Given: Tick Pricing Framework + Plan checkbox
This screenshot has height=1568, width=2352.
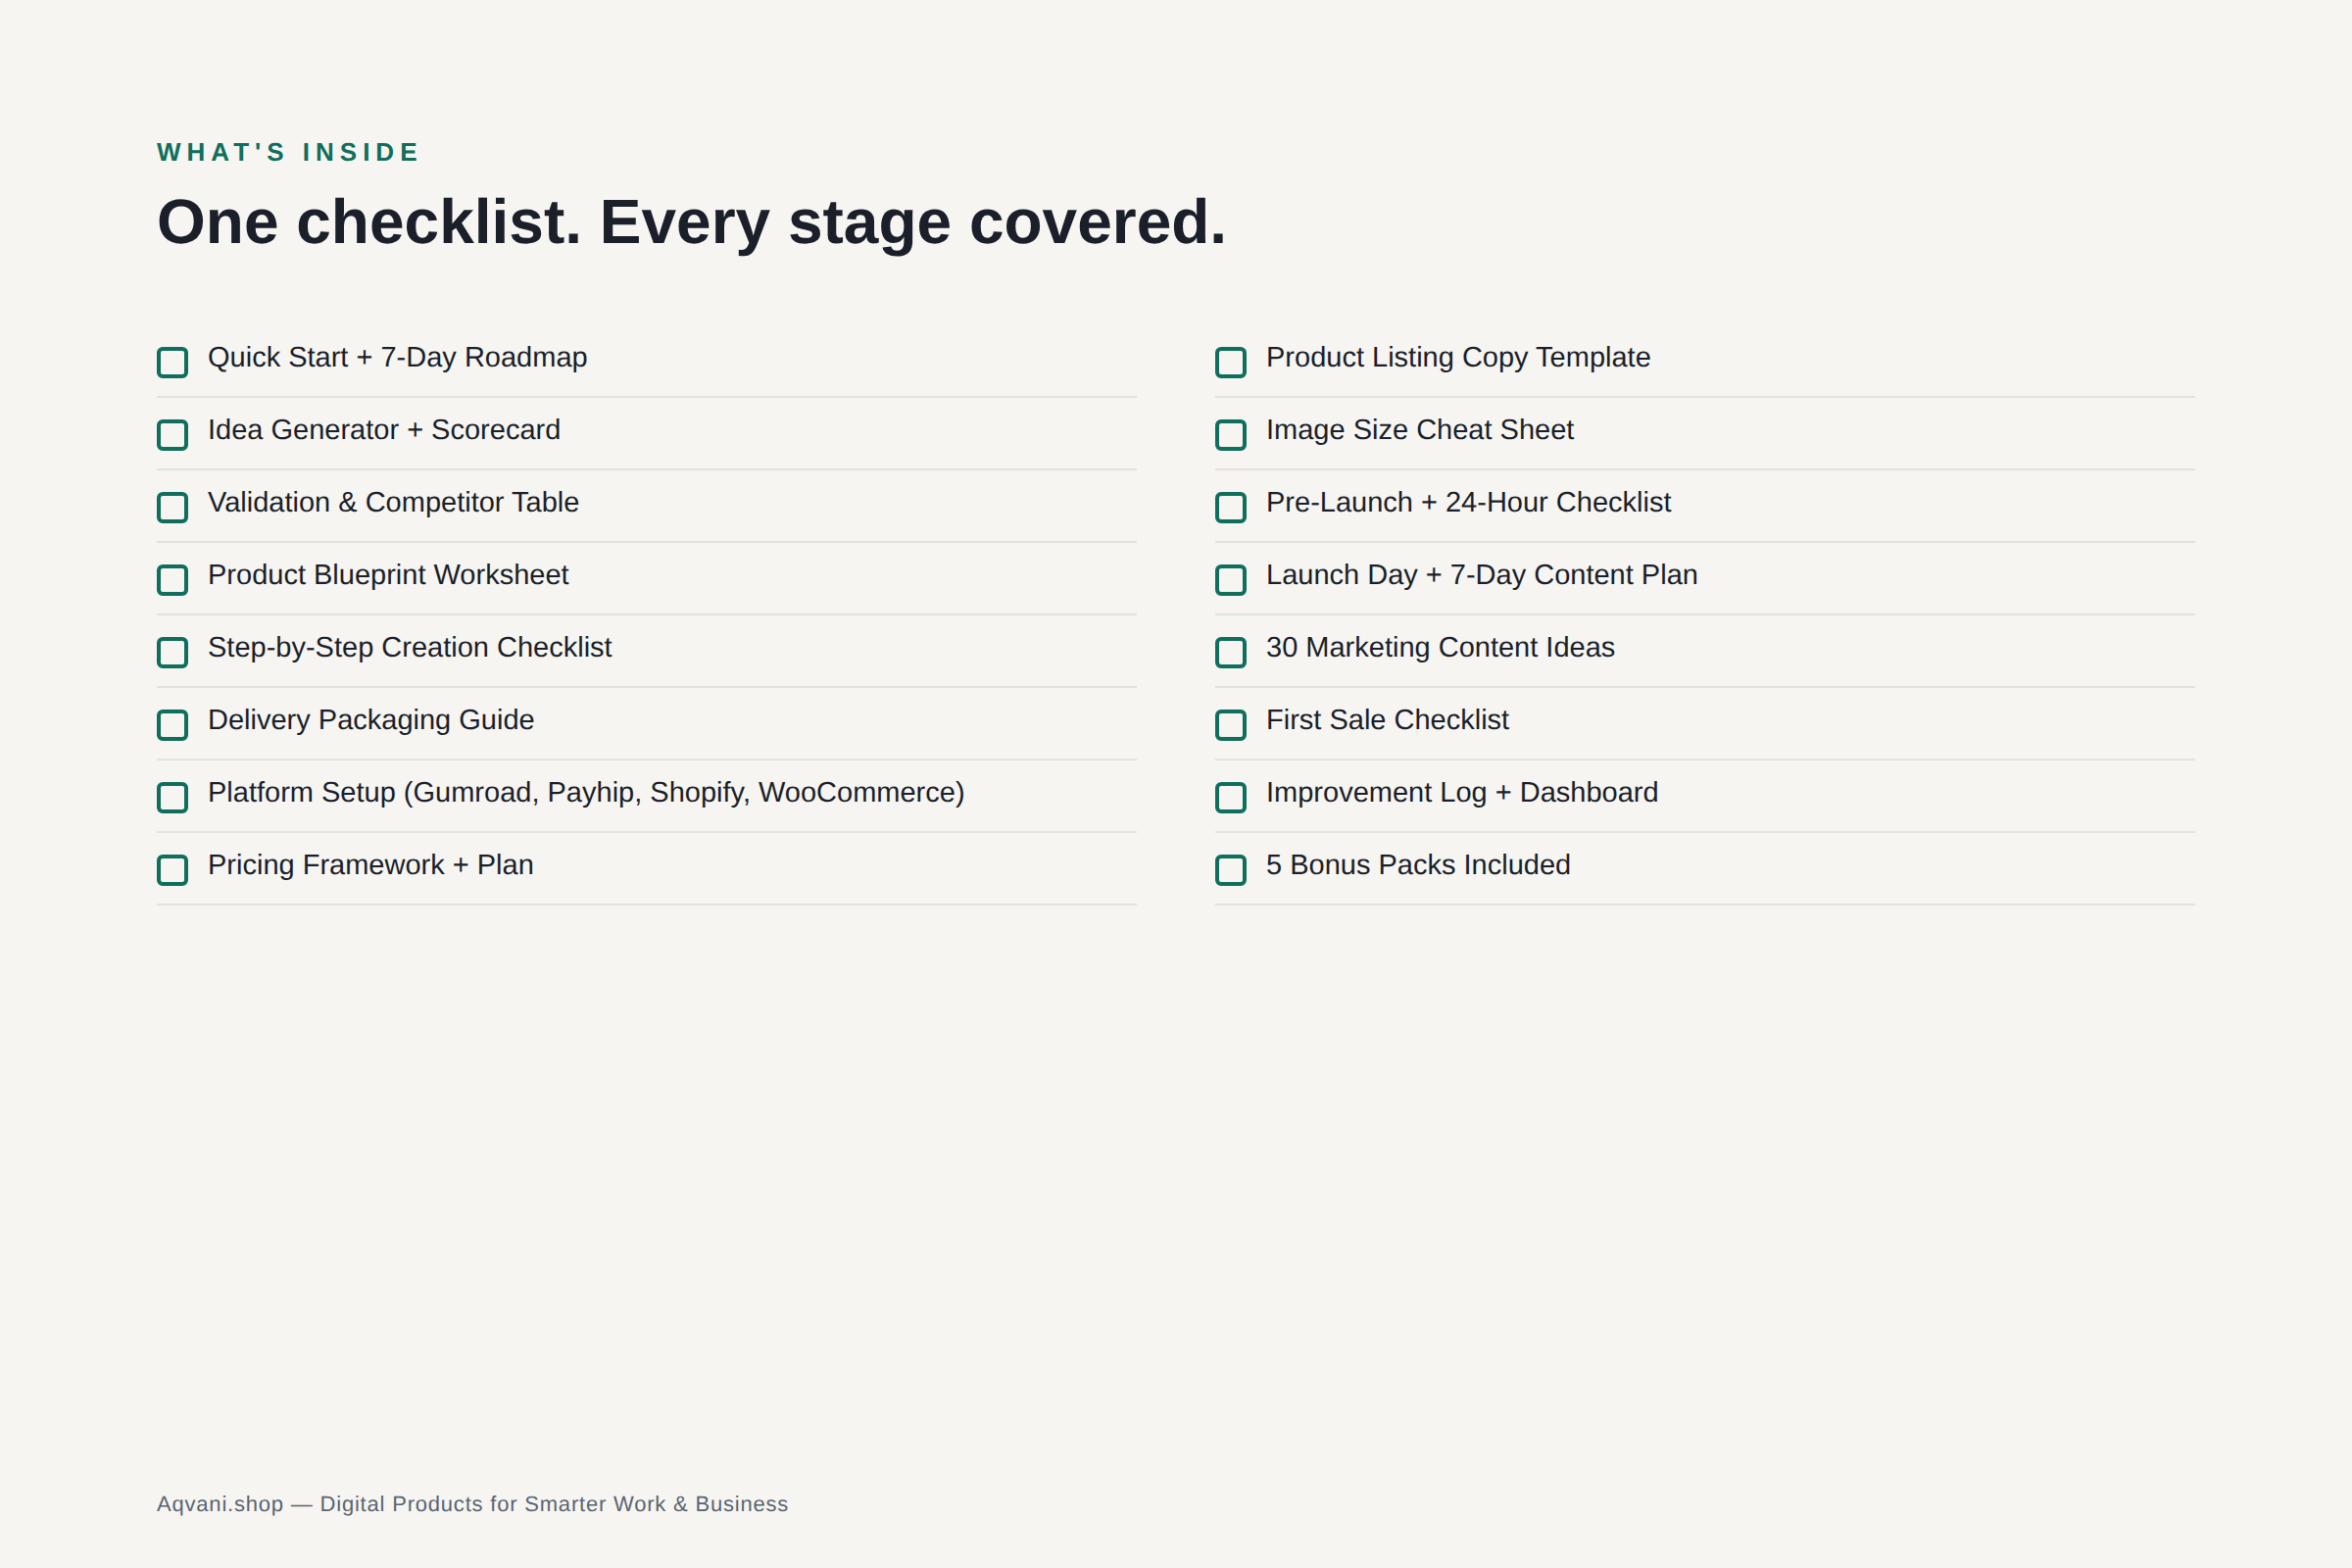Looking at the screenshot, I should point(172,870).
